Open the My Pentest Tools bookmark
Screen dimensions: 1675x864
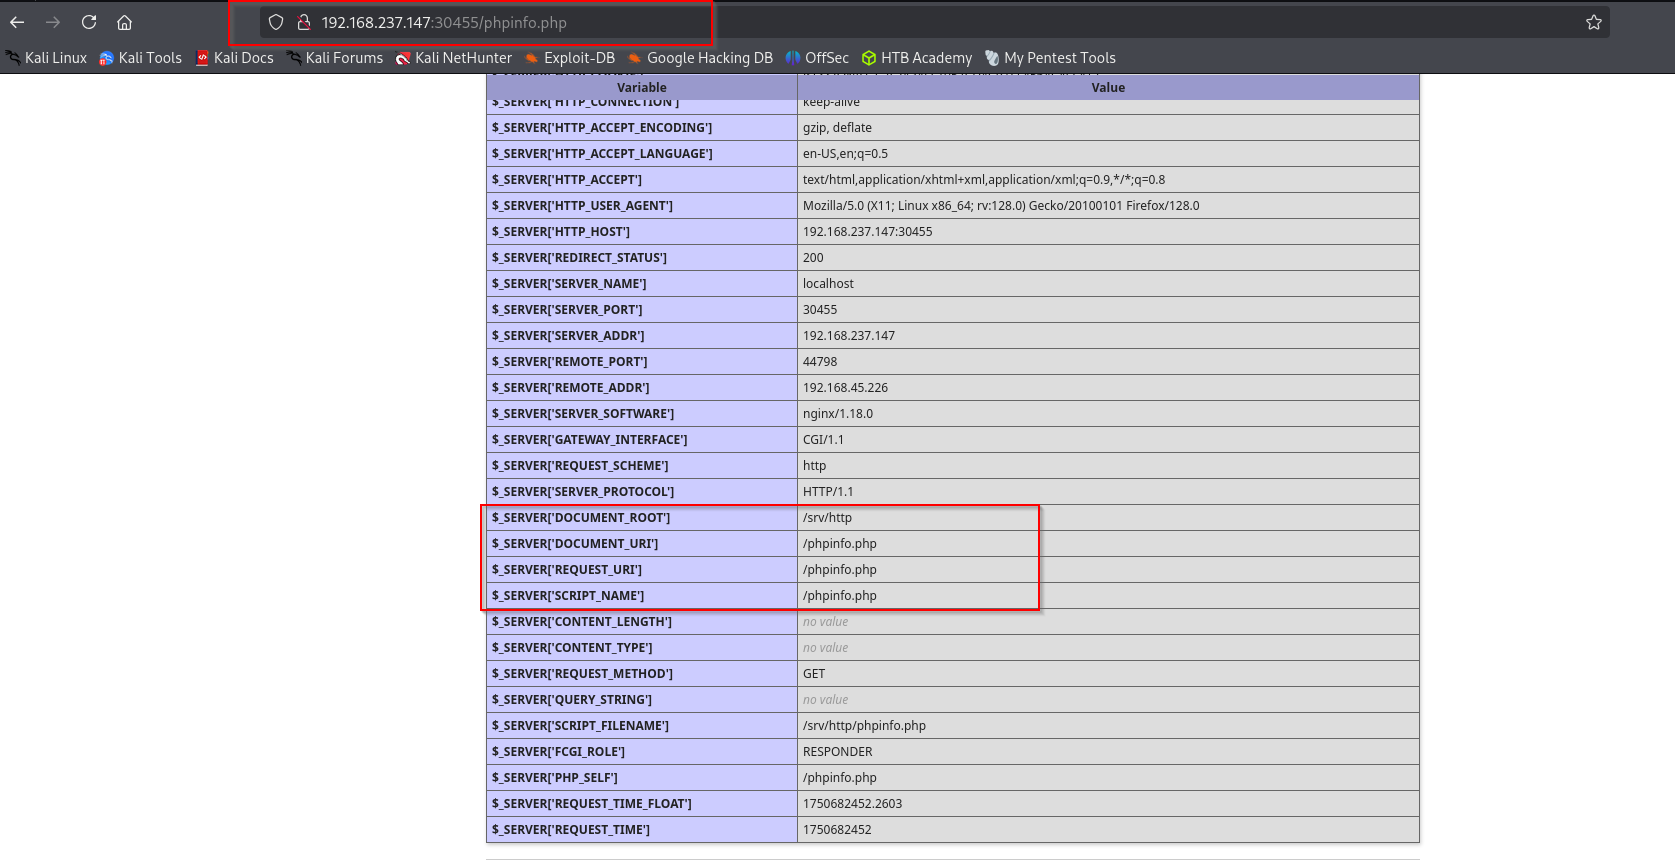1050,58
